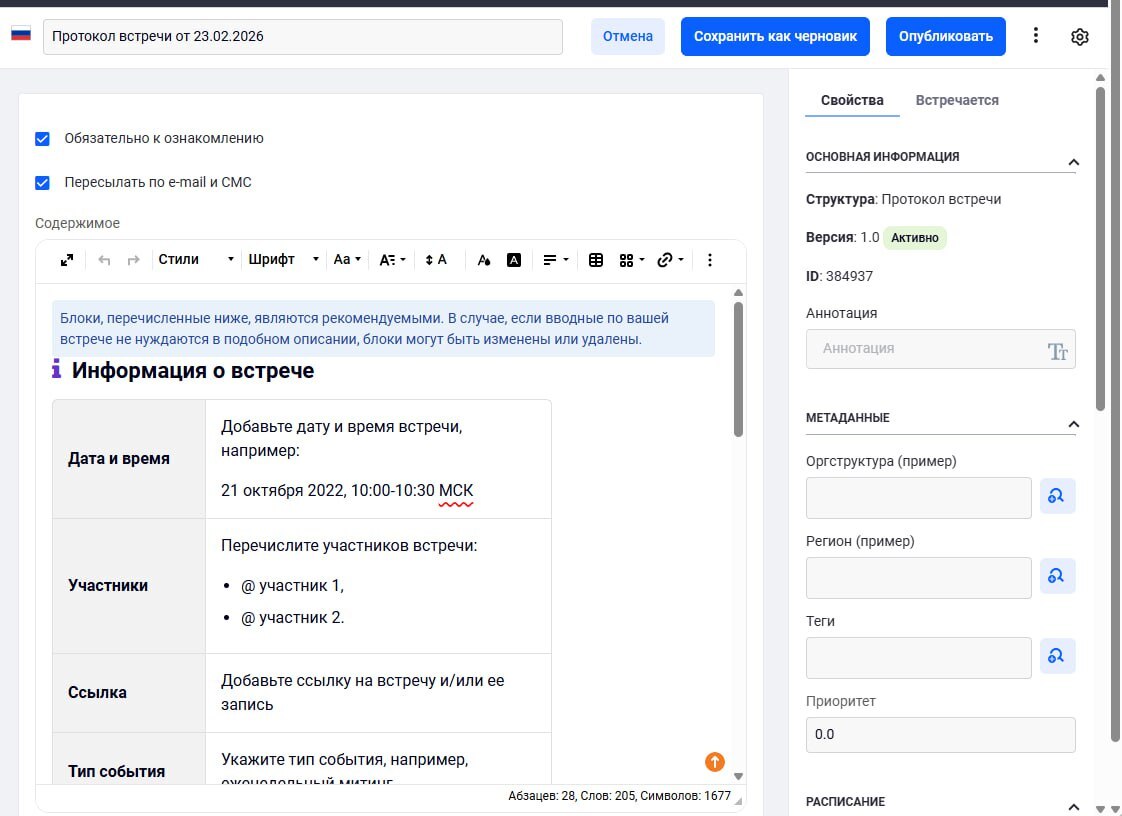Image resolution: width=1122 pixels, height=816 pixels.
Task: Click the text @ участник 1,
Action: (x=292, y=586)
